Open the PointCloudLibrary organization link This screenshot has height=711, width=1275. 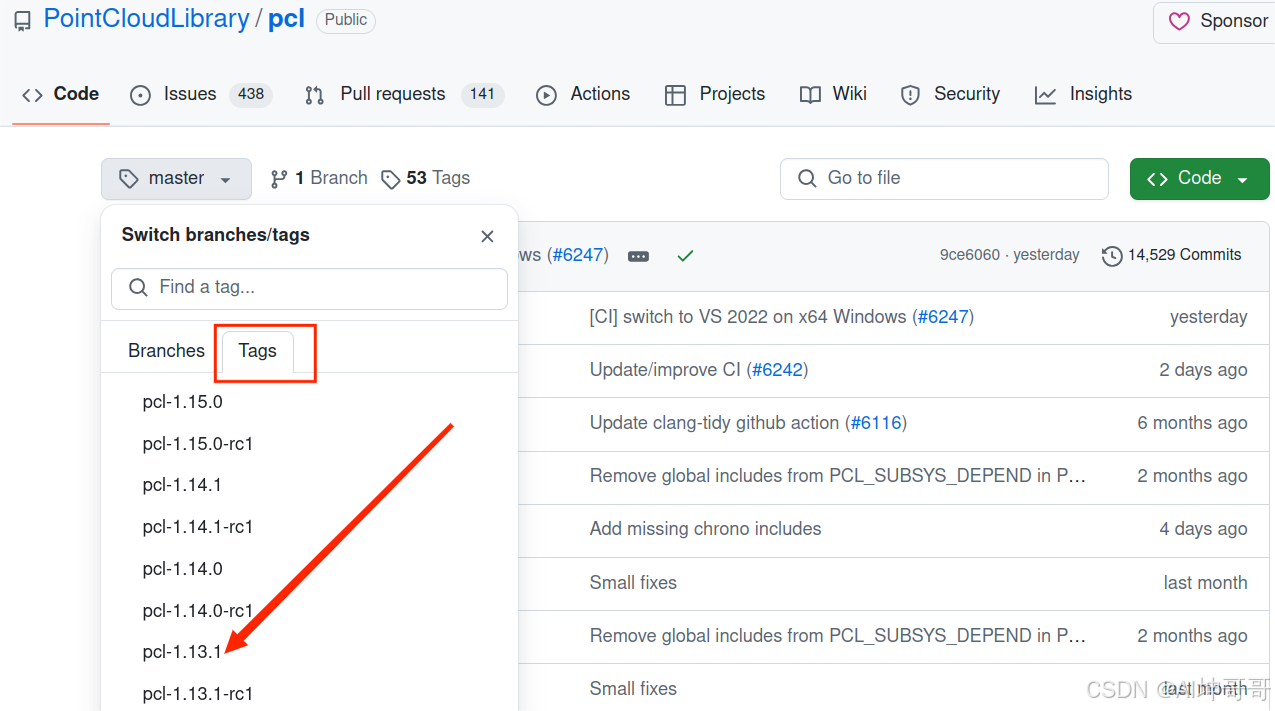click(146, 19)
